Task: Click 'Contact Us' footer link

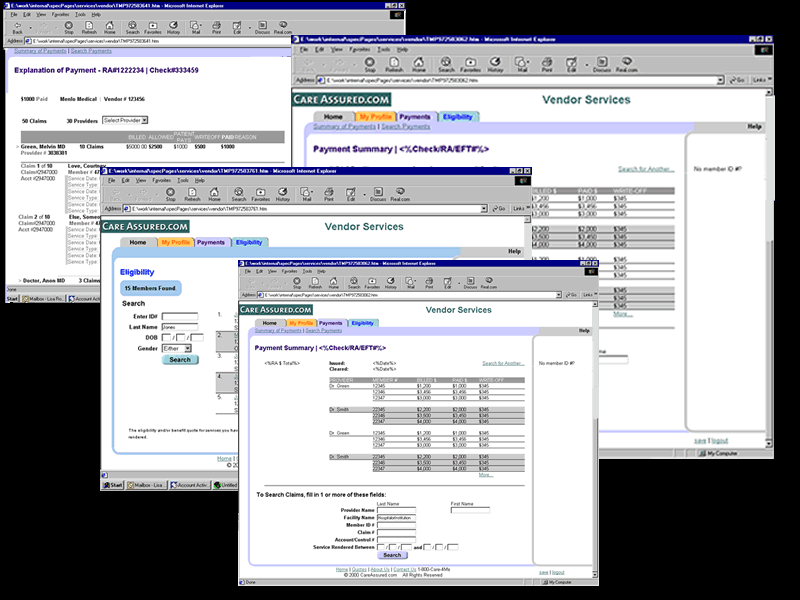Action: [x=405, y=569]
